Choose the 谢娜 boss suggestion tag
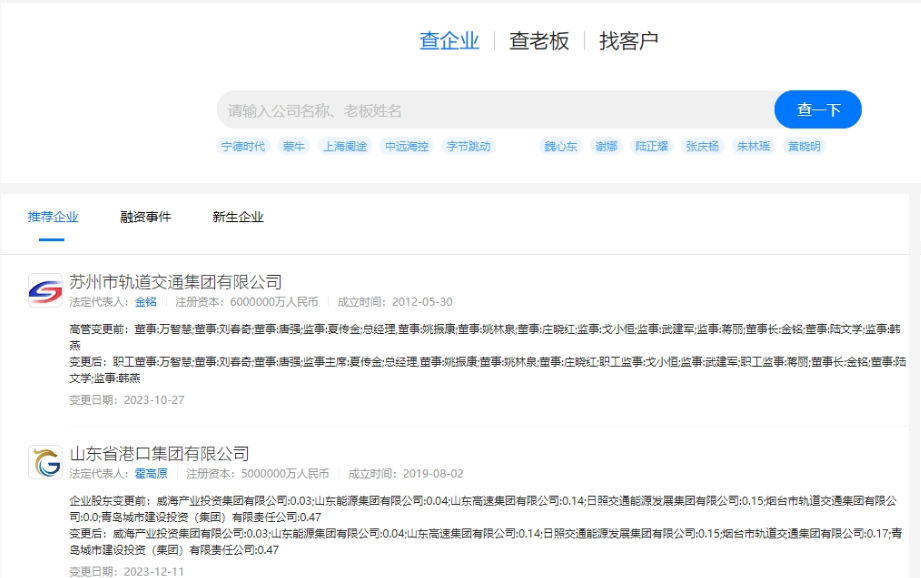The width and height of the screenshot is (921, 578). pos(606,146)
